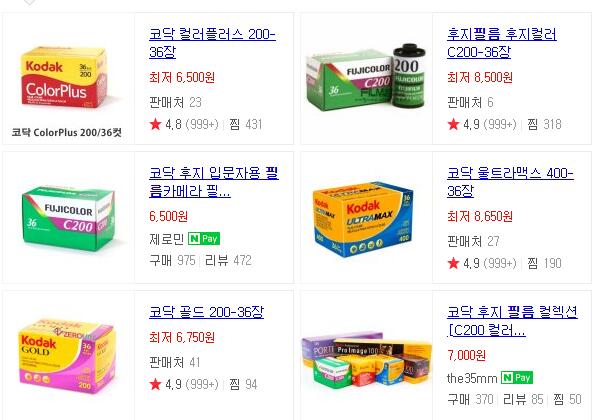The height and width of the screenshot is (420, 594).
Task: Click the 판매처 41 seller count for 코닥 골드
Action: pyautogui.click(x=175, y=362)
